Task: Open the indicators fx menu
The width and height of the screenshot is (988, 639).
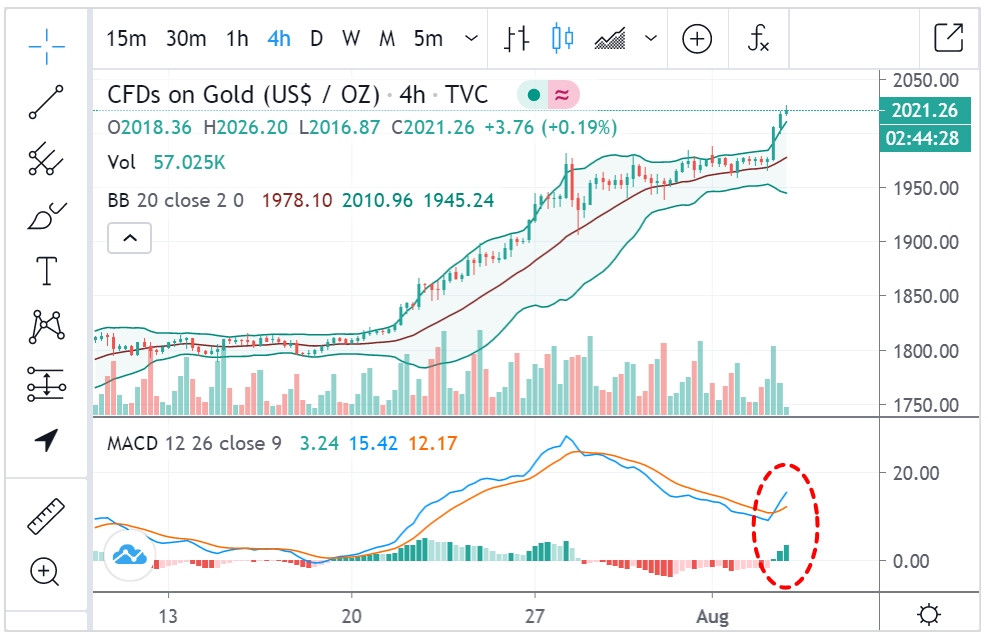Action: coord(759,39)
